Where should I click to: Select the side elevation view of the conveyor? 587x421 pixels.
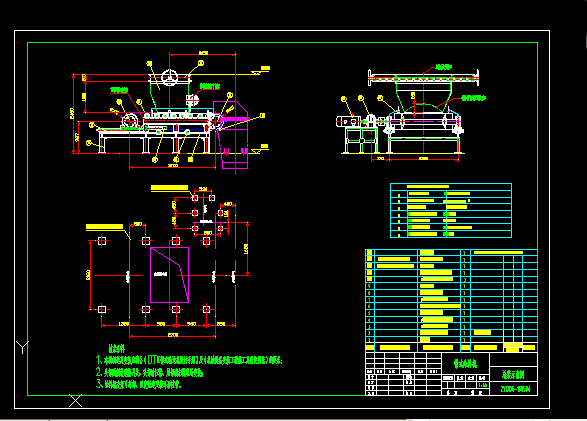point(170,112)
